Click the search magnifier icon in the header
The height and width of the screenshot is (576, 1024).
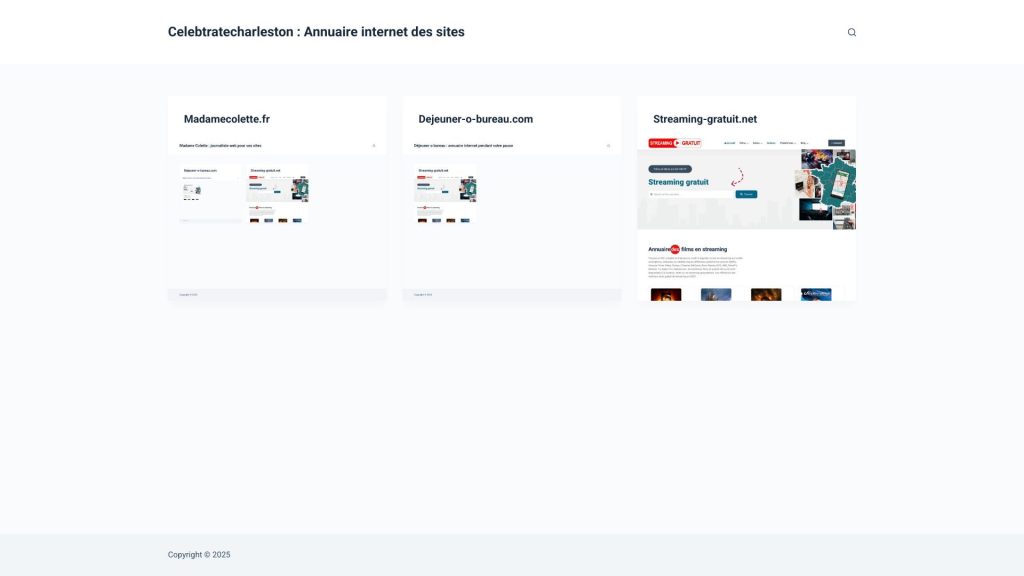pyautogui.click(x=852, y=32)
